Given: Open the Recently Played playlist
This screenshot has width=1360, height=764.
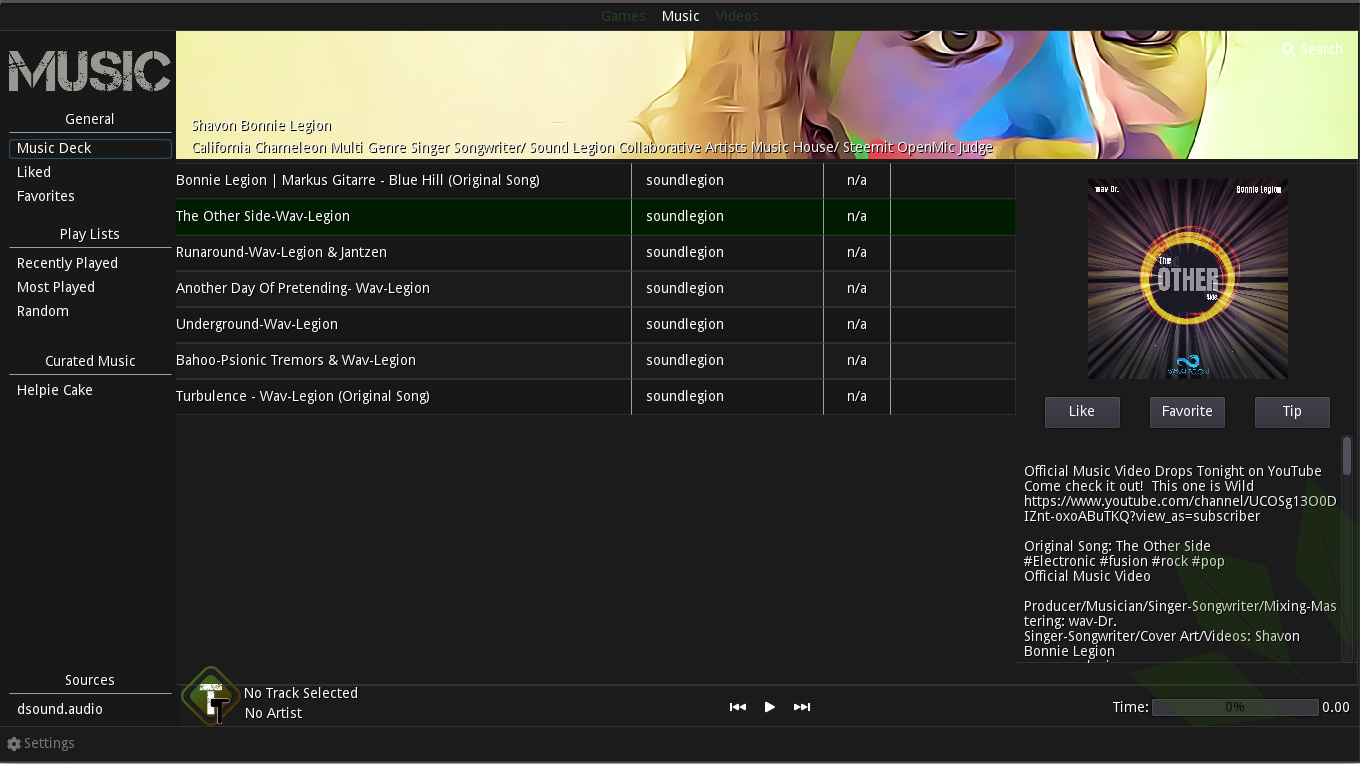Looking at the screenshot, I should tap(67, 263).
